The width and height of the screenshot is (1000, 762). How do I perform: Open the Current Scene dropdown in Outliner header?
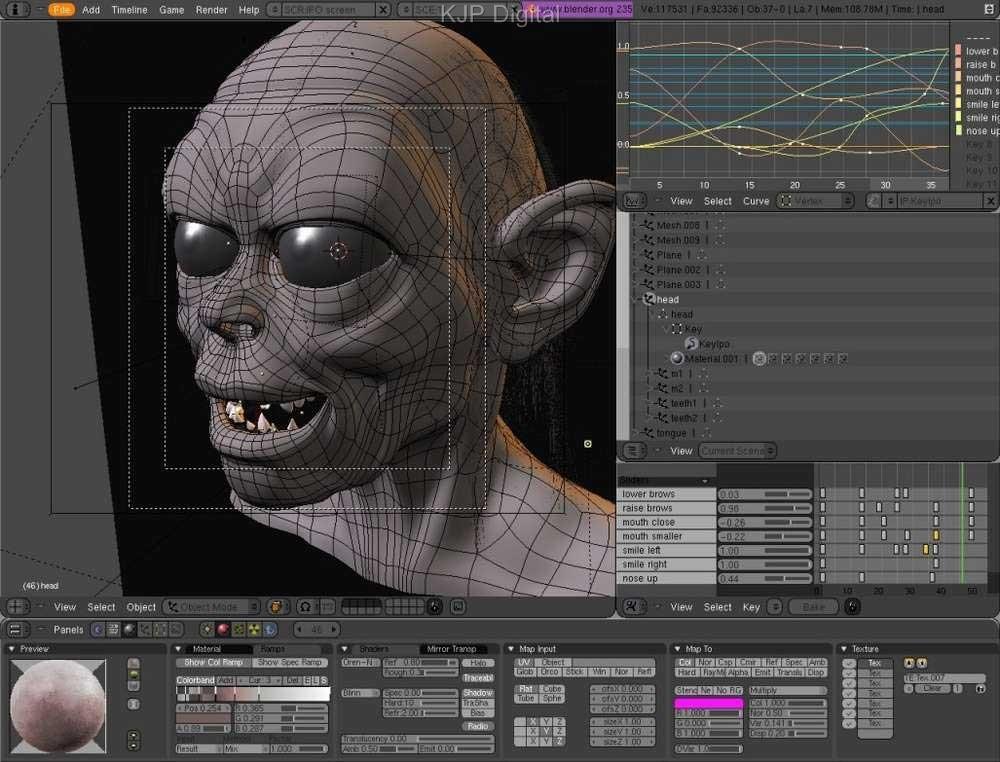coord(737,450)
